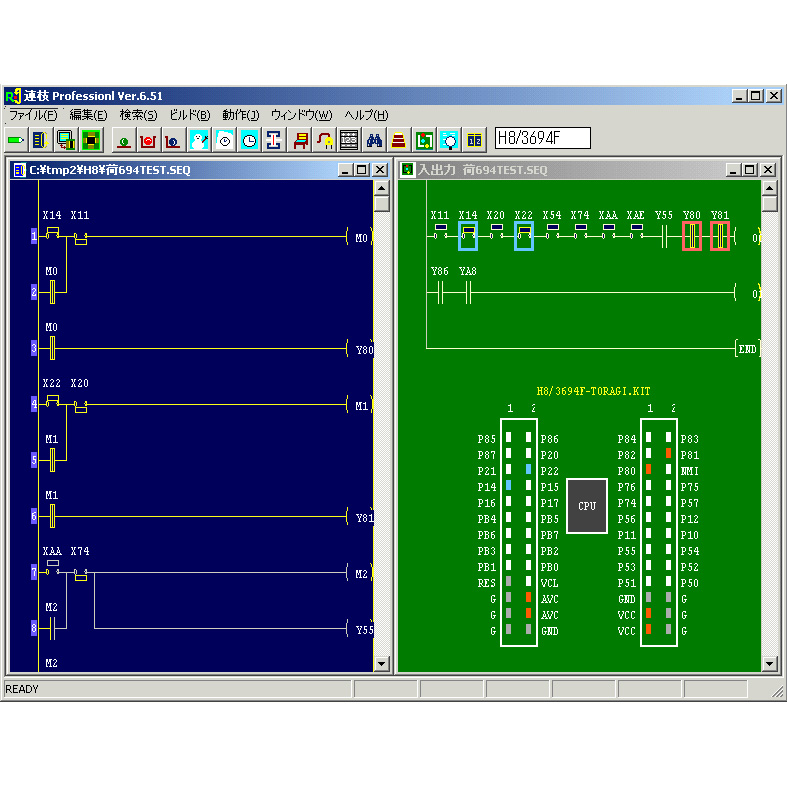This screenshot has height=787, width=787.
Task: Open the ビルド(B) menu
Action: [189, 116]
